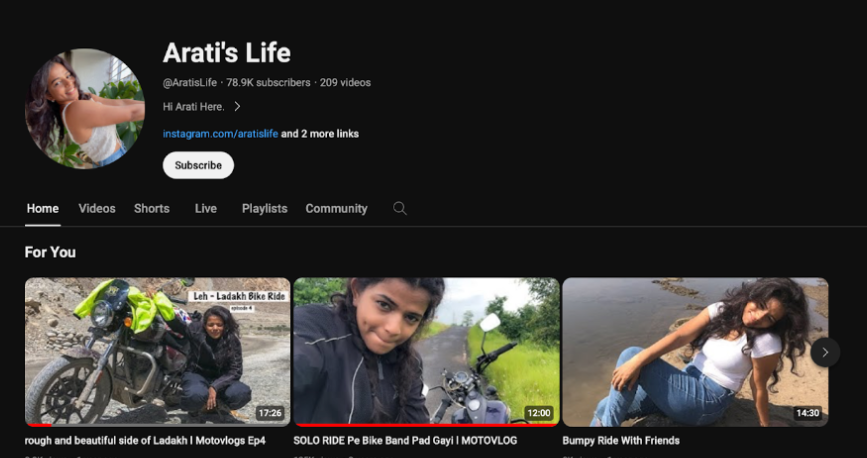The width and height of the screenshot is (867, 458).
Task: Click the 17:26 duration badge
Action: point(270,413)
